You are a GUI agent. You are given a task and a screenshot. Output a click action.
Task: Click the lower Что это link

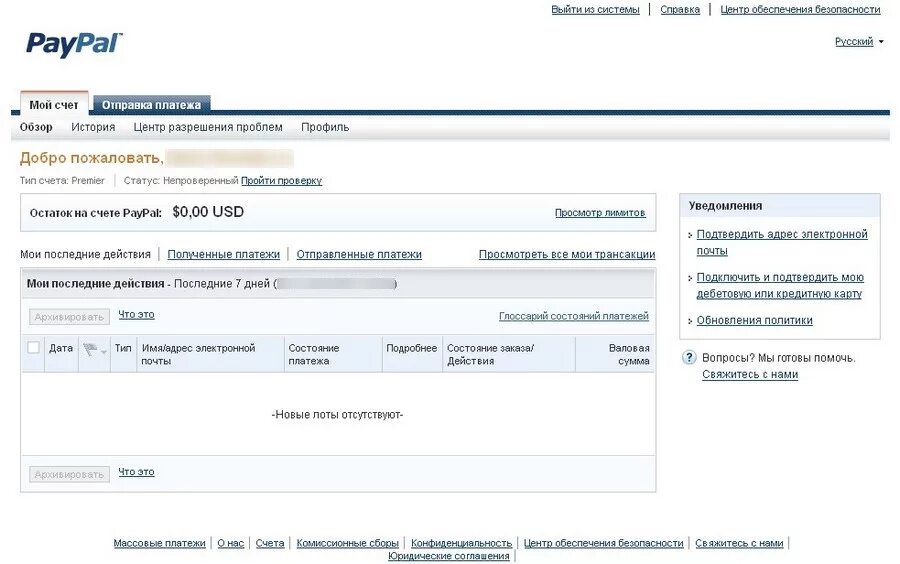(136, 472)
